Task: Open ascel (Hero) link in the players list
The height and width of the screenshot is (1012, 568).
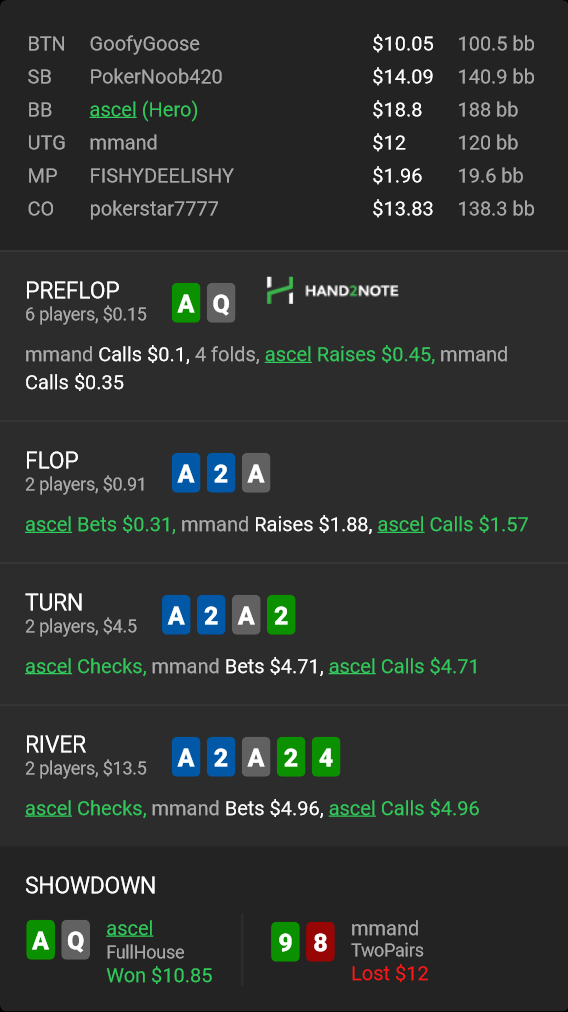Action: (x=113, y=110)
